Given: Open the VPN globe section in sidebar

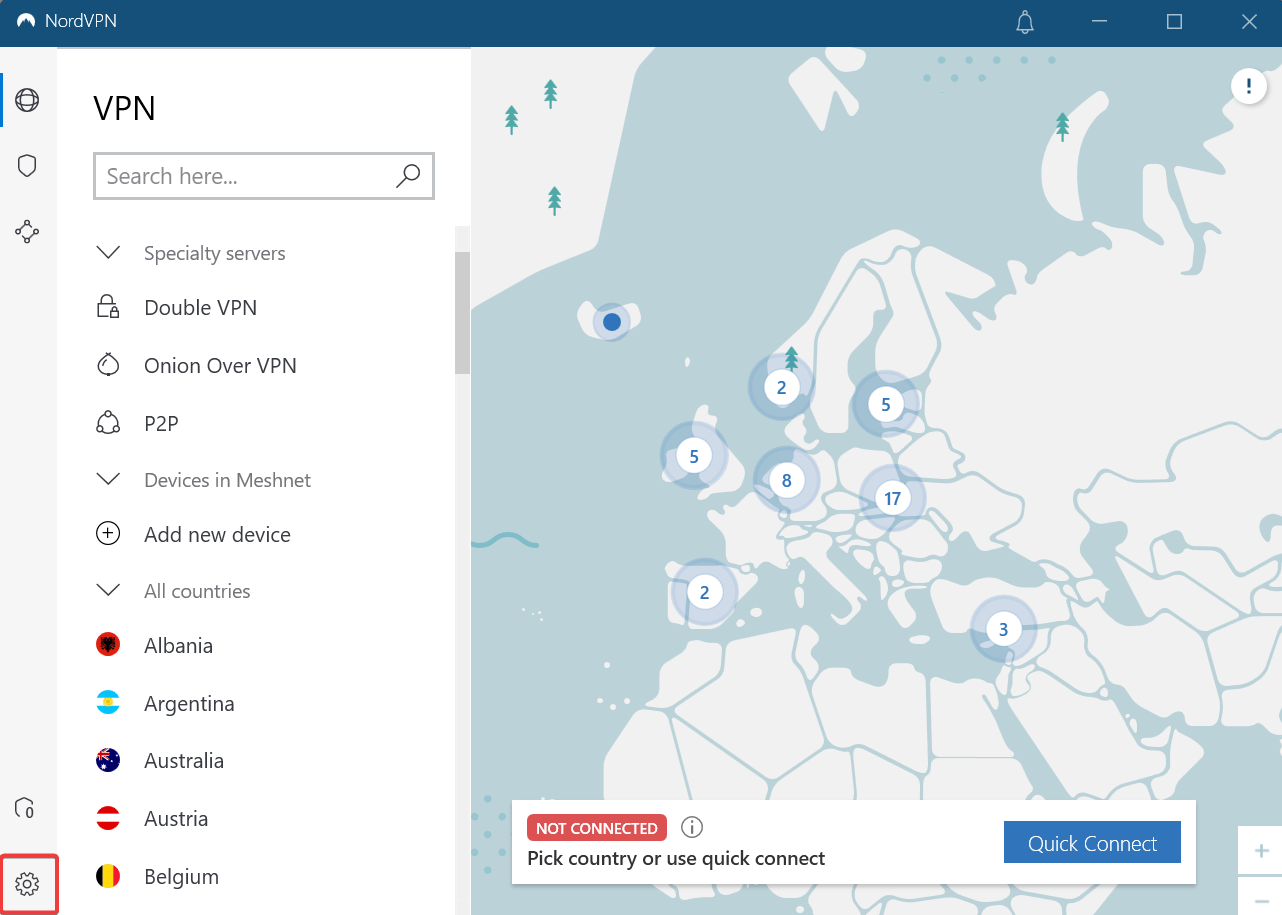Looking at the screenshot, I should (27, 99).
